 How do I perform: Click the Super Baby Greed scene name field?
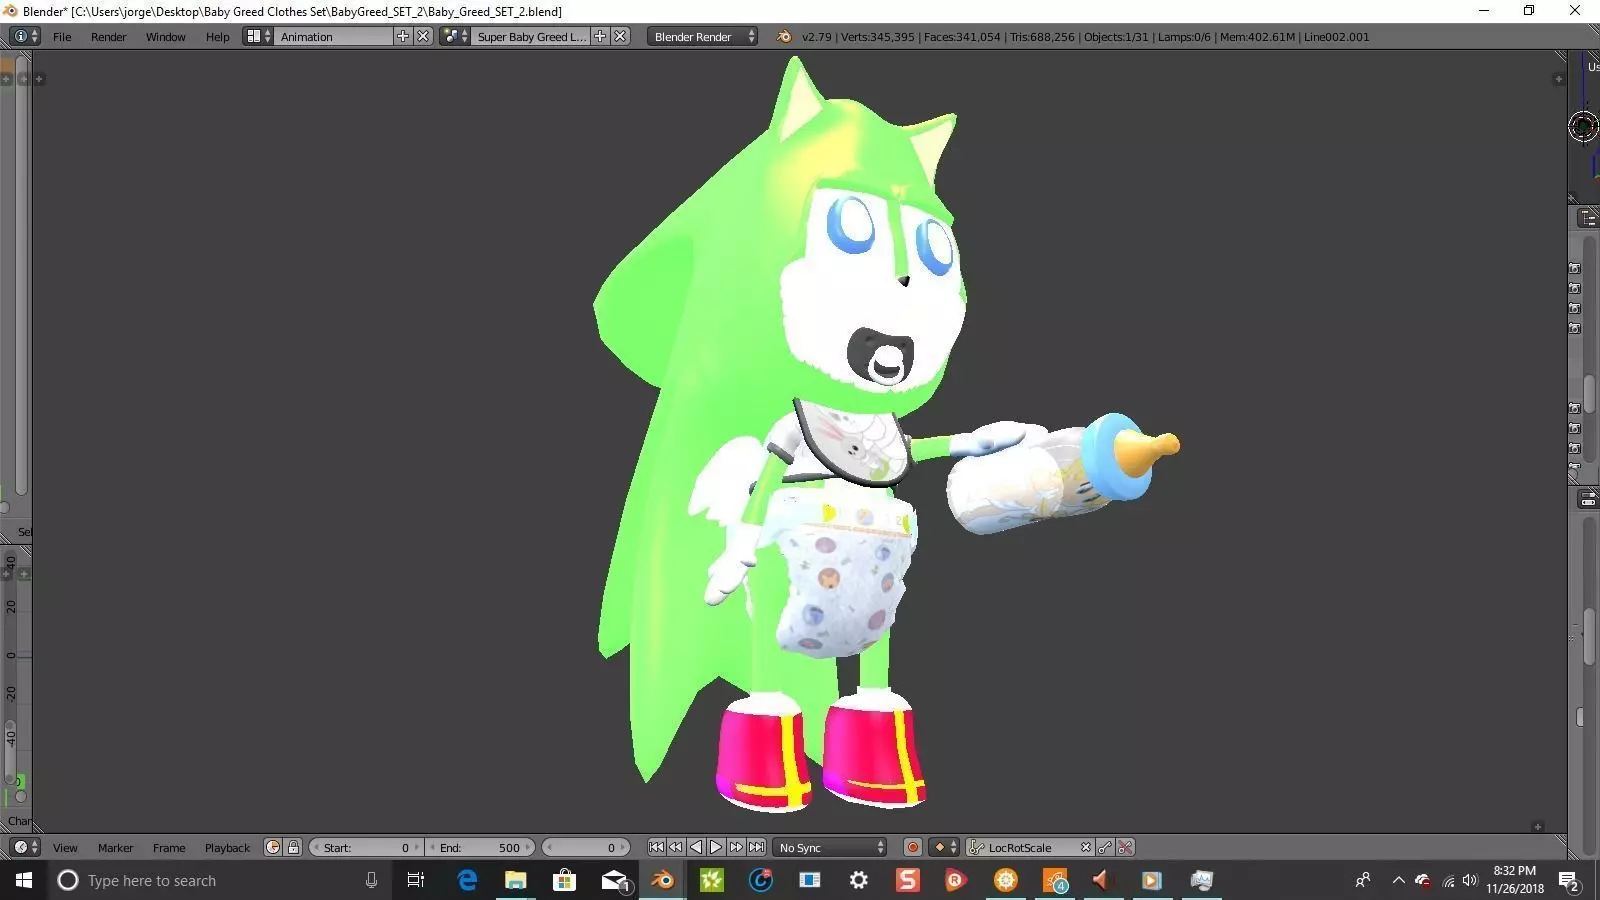531,36
